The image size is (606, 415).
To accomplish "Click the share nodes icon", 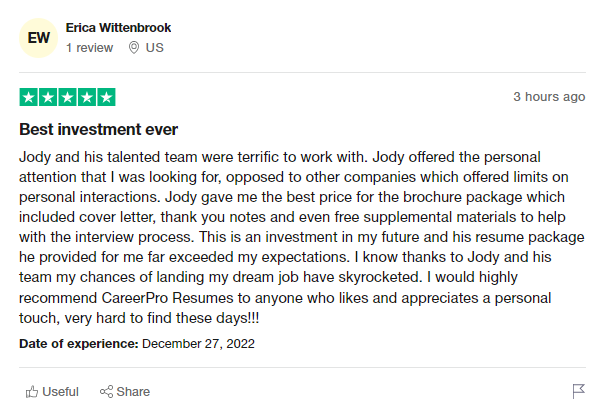I will click(x=106, y=392).
